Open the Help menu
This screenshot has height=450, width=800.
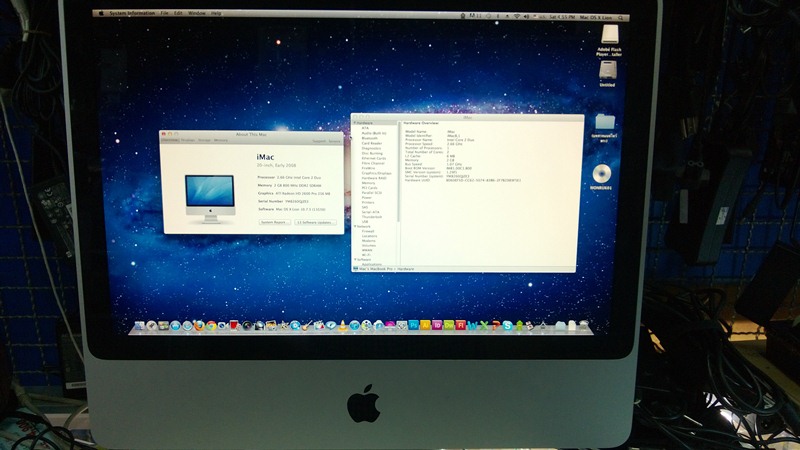pyautogui.click(x=216, y=13)
